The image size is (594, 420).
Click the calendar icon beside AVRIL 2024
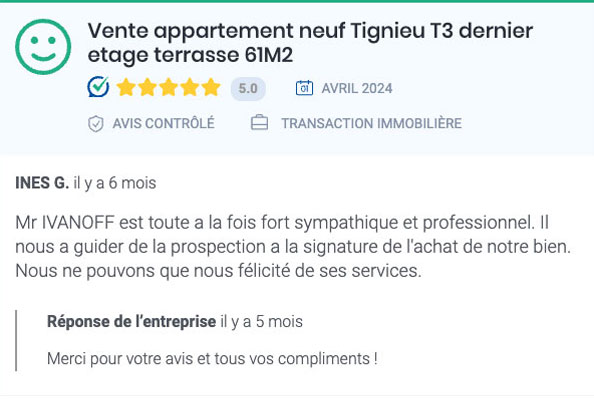tap(304, 88)
